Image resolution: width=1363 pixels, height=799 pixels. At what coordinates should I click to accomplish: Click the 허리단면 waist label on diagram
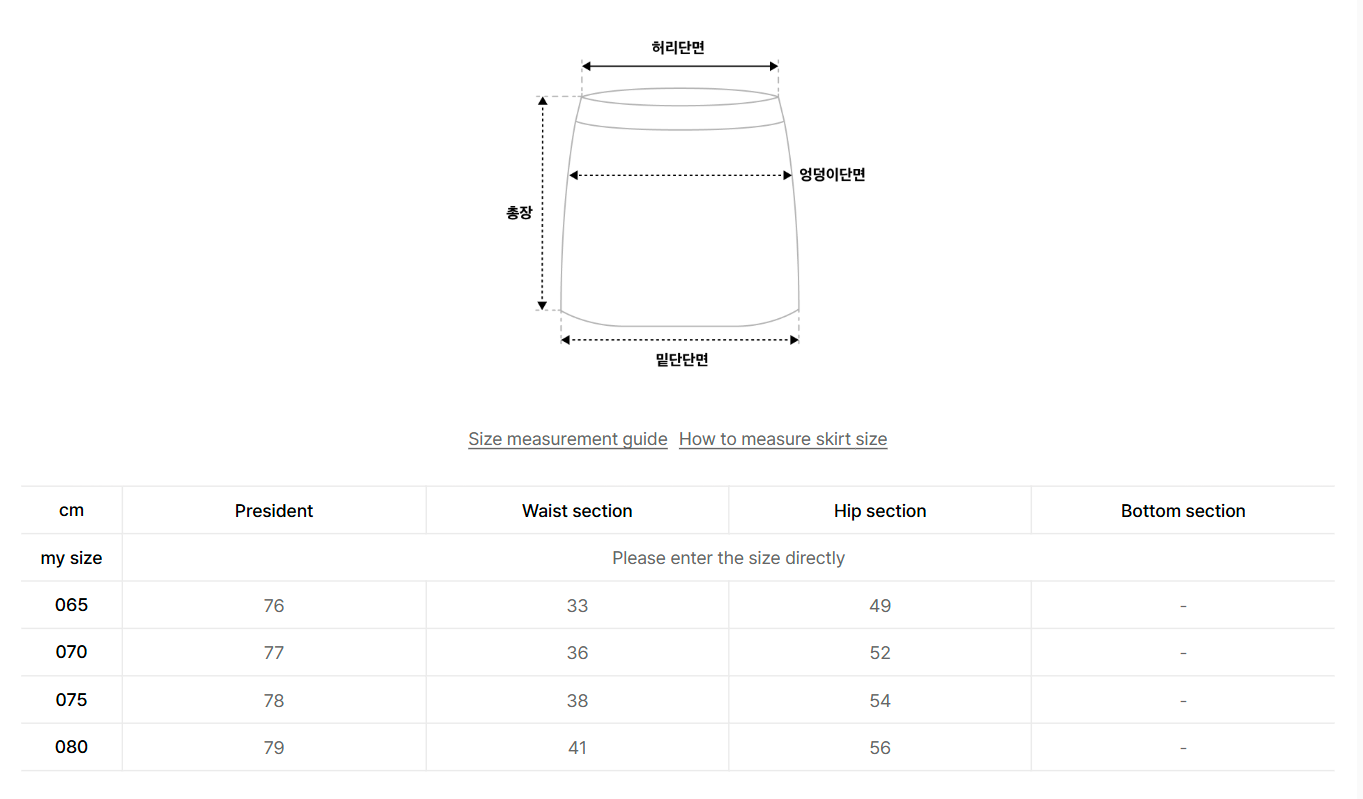pyautogui.click(x=679, y=47)
